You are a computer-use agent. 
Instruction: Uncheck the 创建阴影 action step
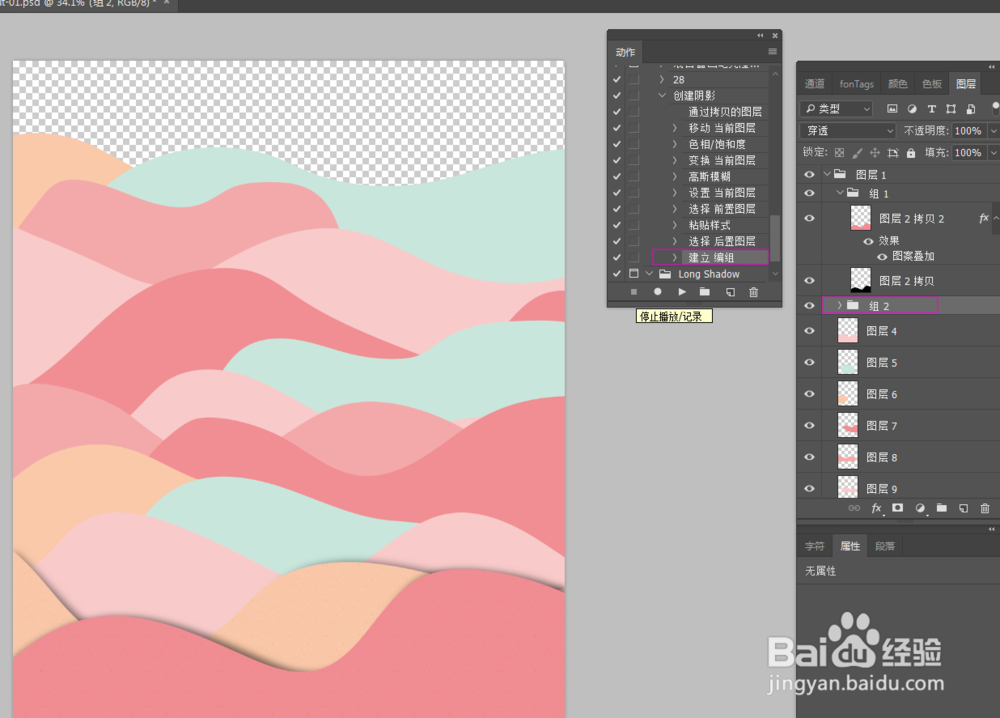[617, 95]
